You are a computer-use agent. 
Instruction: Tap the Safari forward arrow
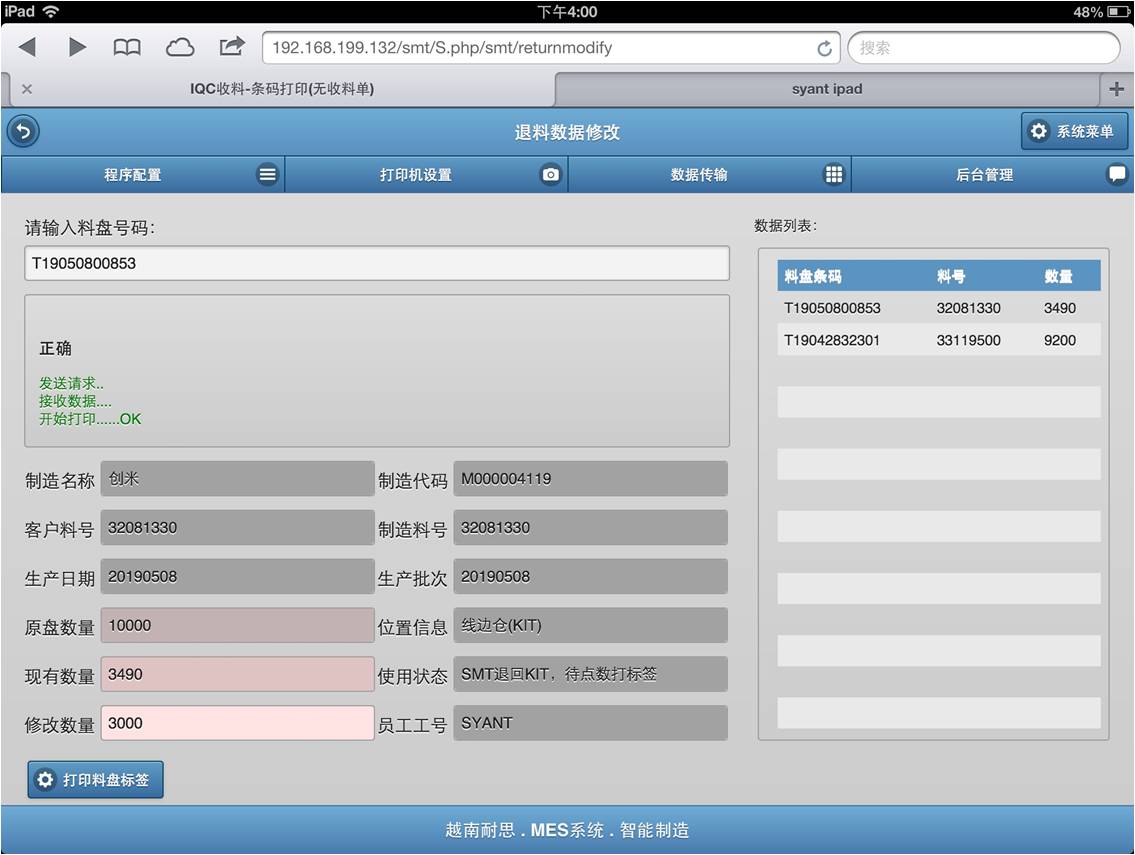(x=77, y=47)
